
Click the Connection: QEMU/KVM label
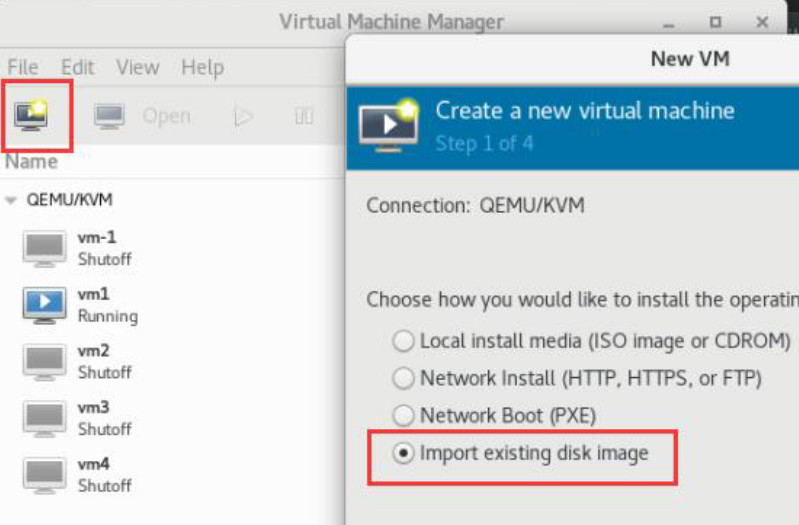coord(475,205)
